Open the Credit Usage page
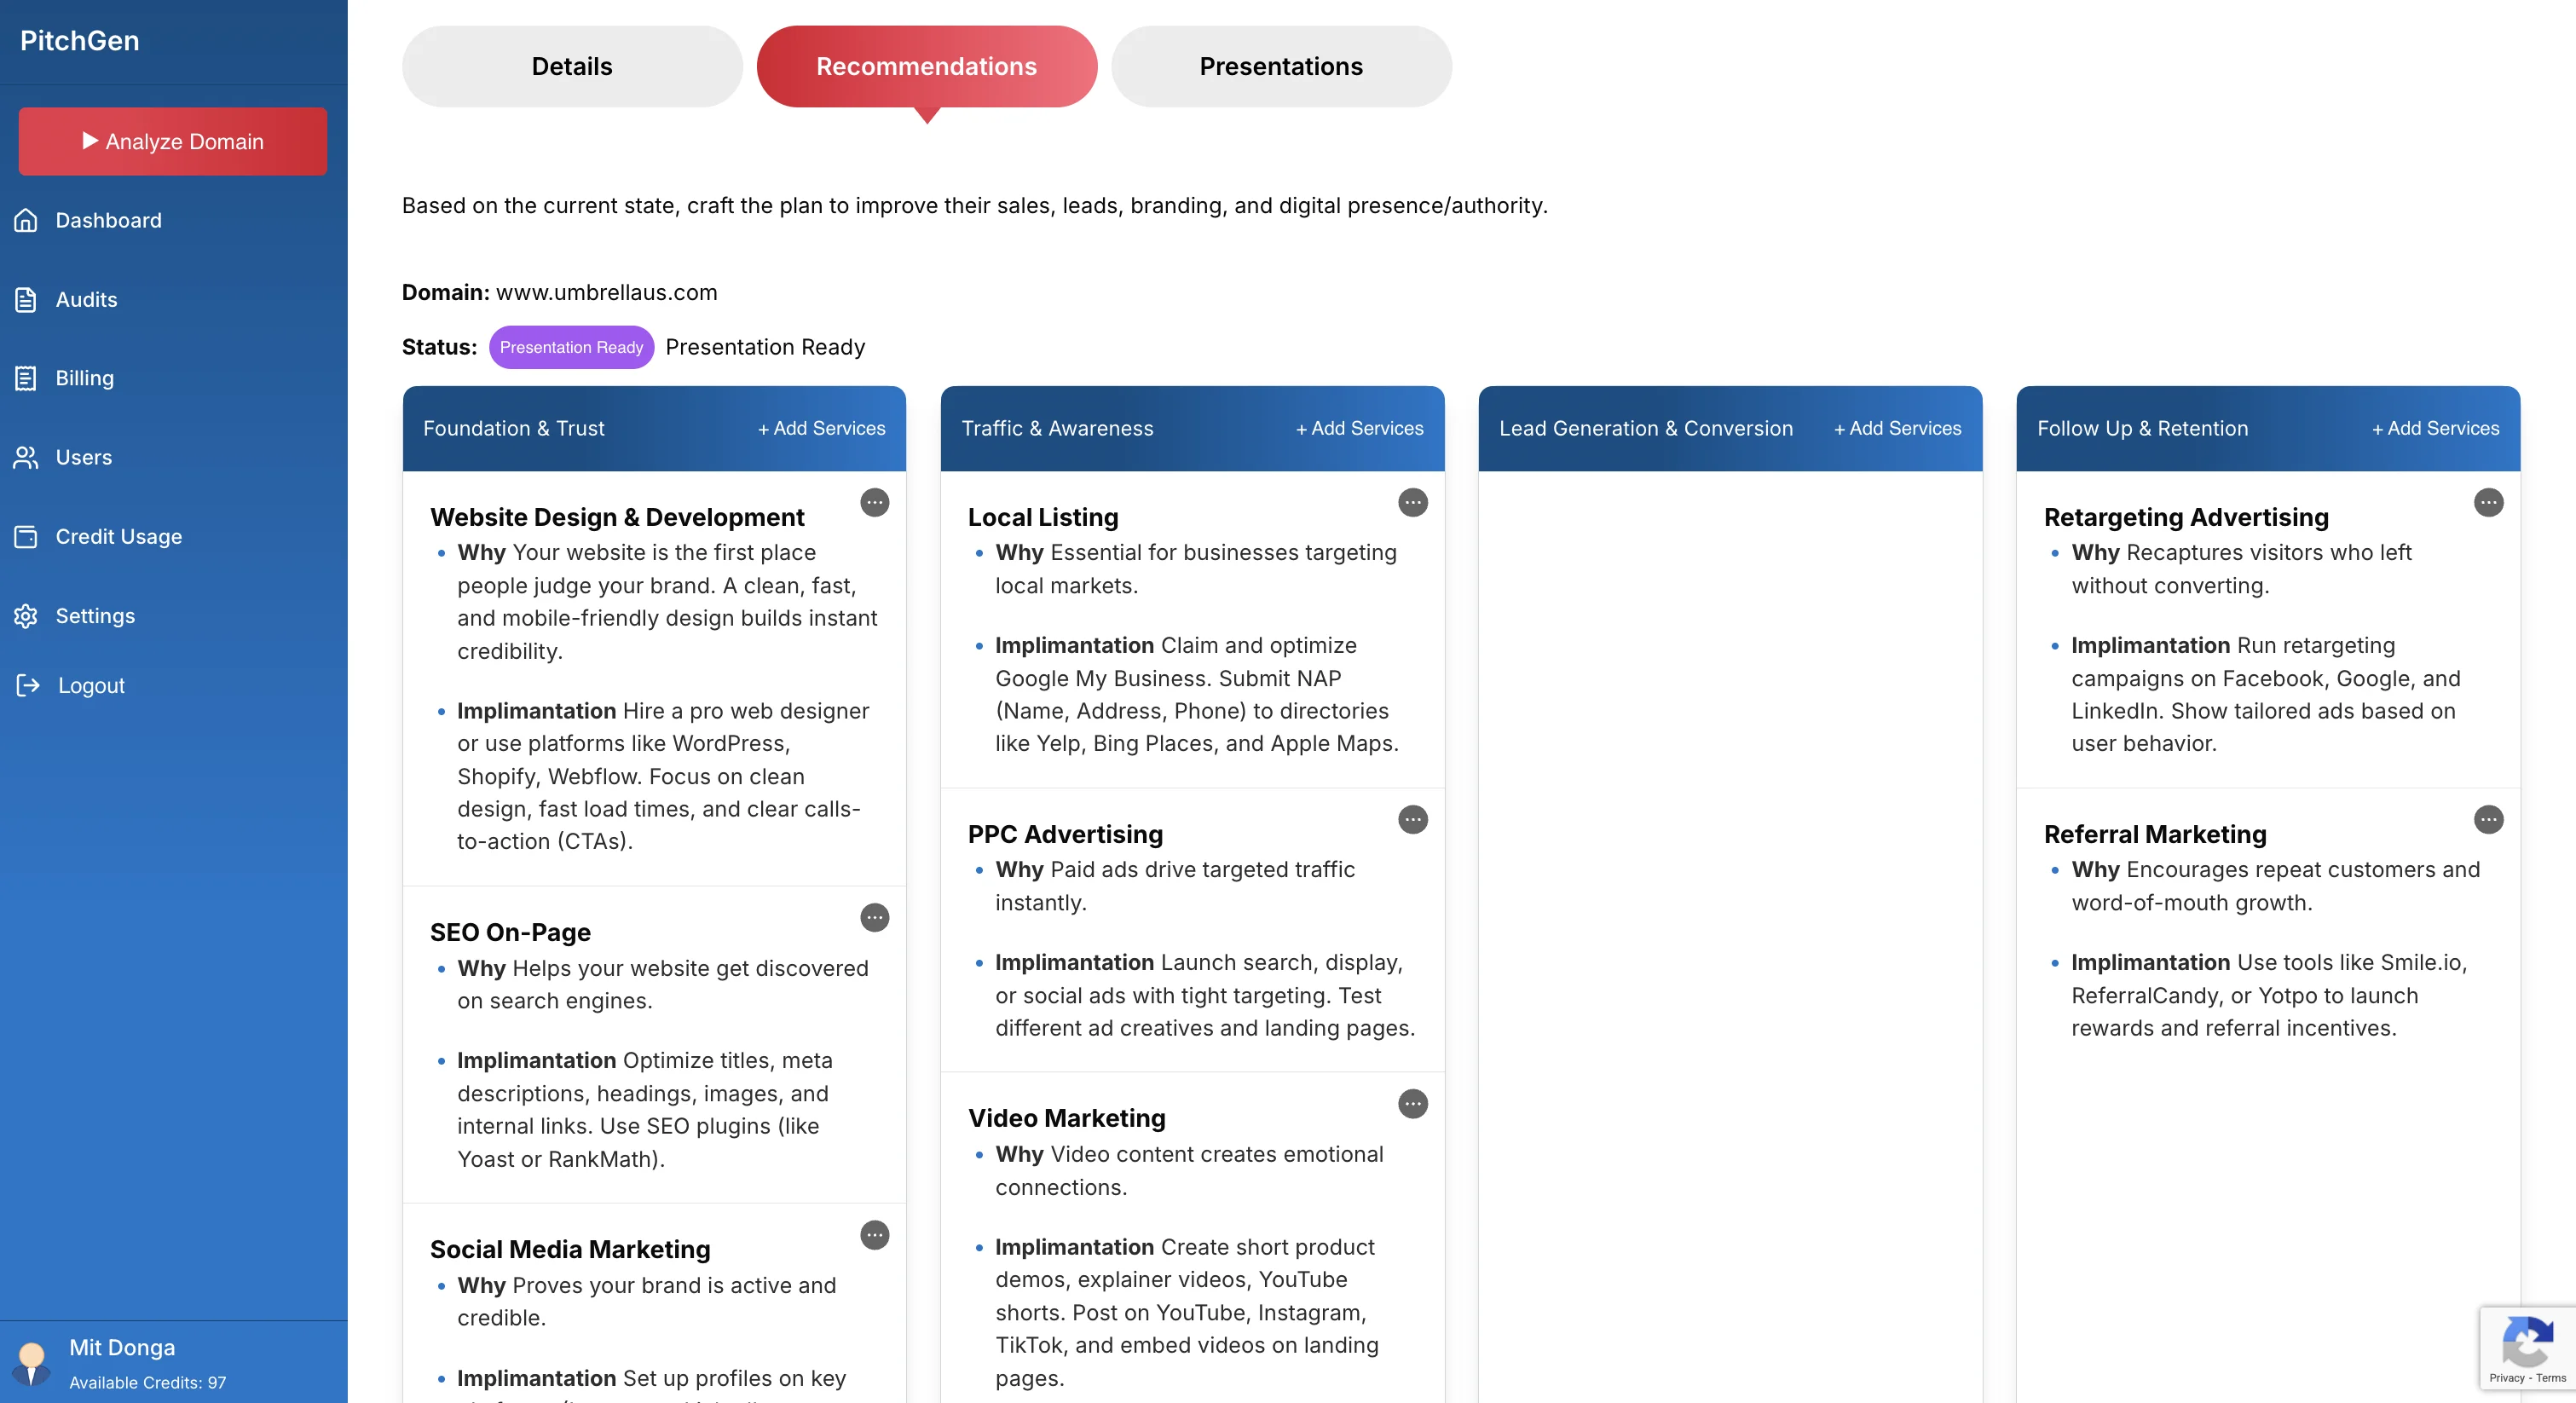This screenshot has height=1403, width=2576. point(118,536)
